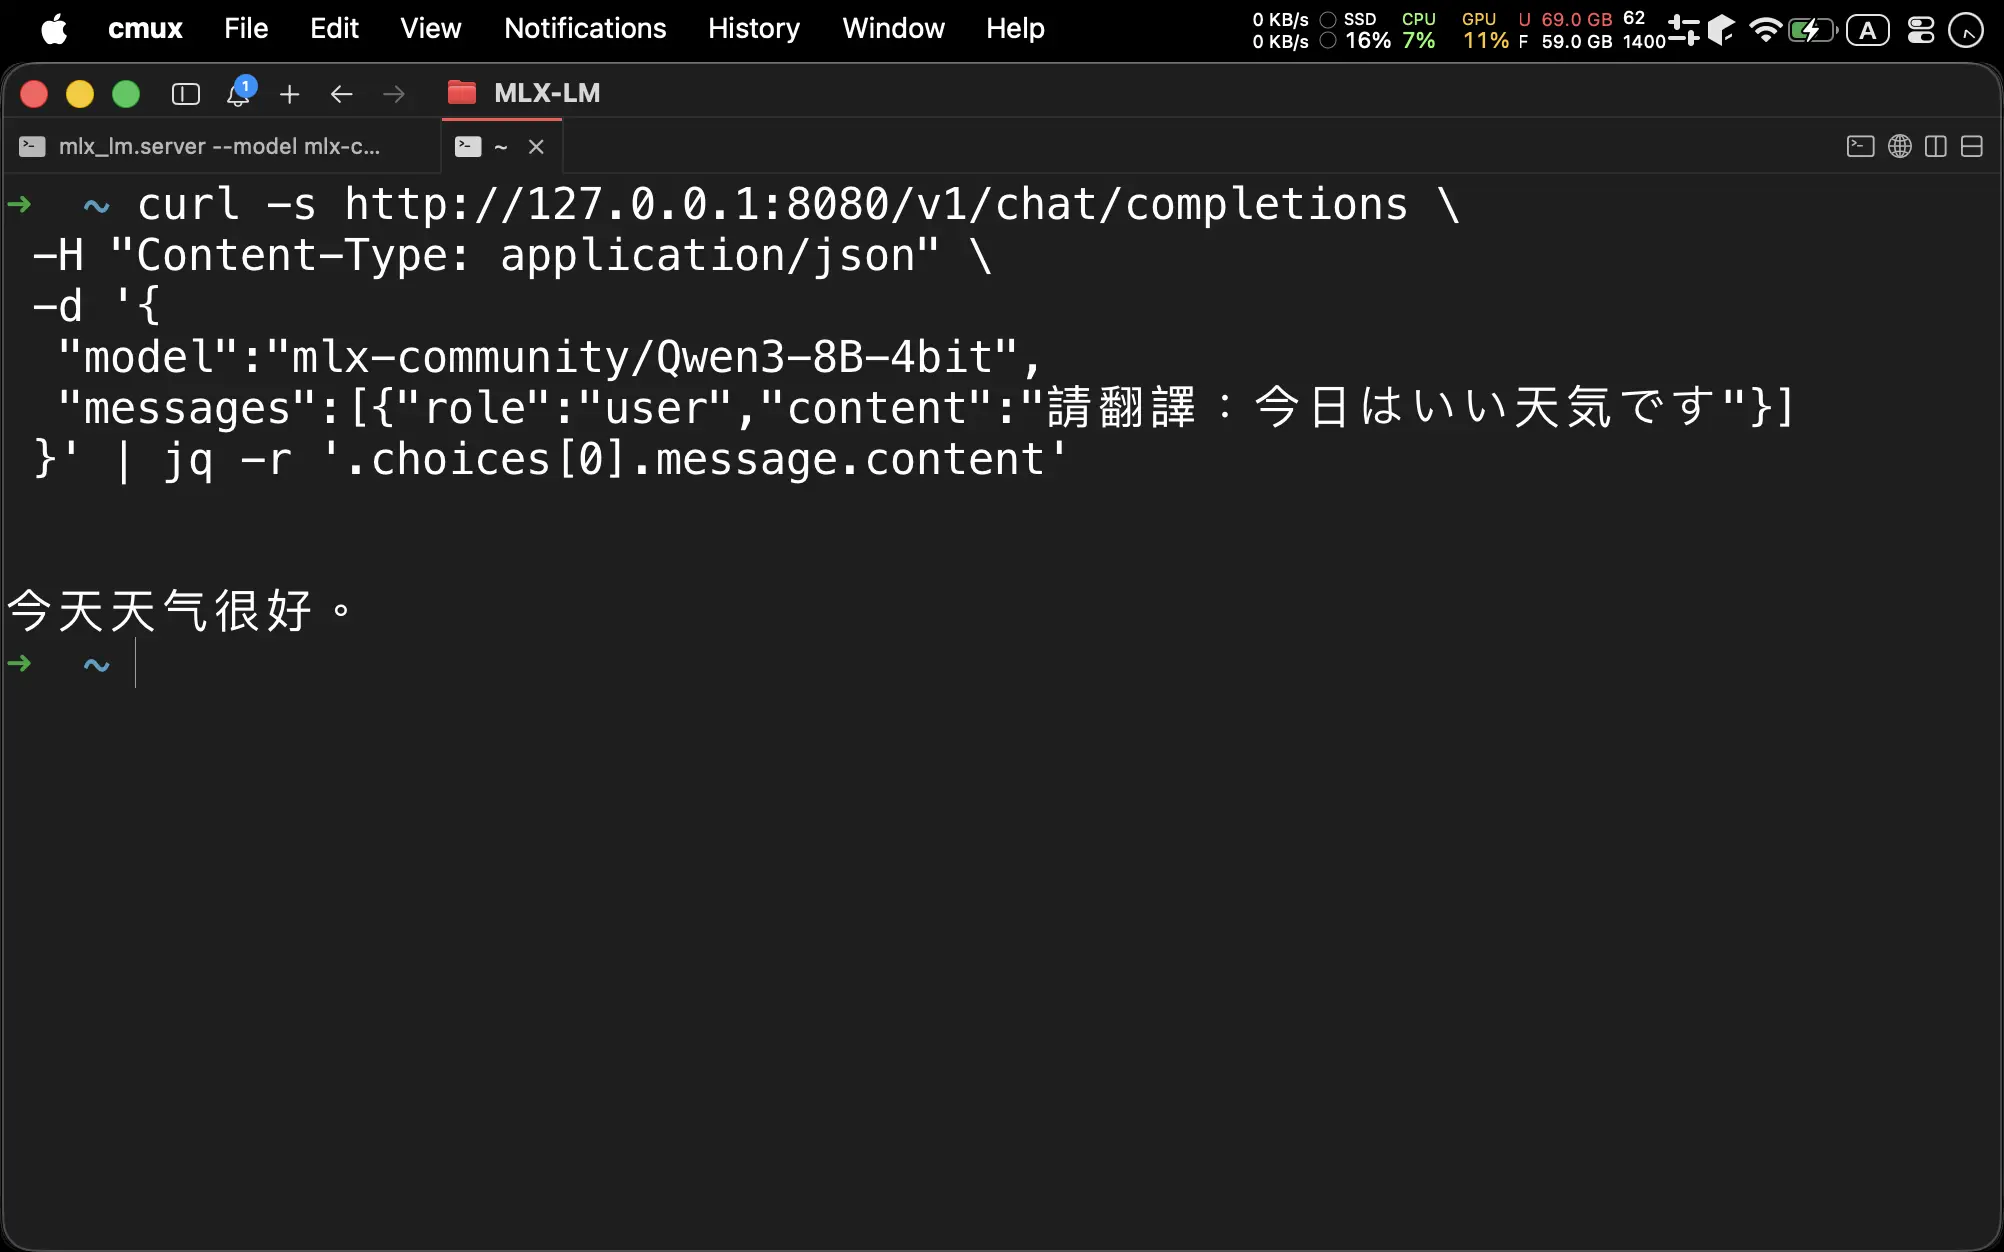The height and width of the screenshot is (1252, 2004).
Task: Open the notifications bell with badge
Action: pos(240,92)
